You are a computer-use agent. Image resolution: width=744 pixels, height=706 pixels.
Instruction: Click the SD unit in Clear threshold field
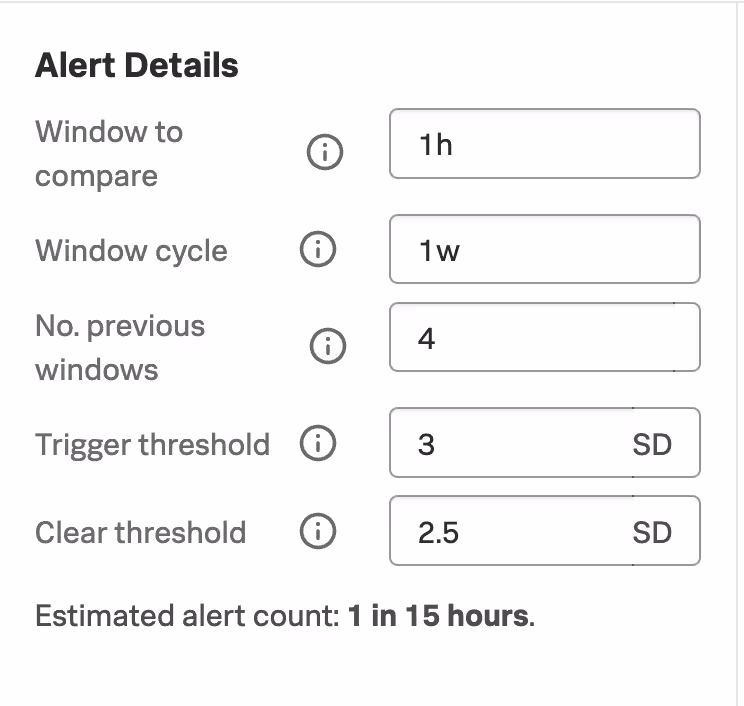pos(652,532)
